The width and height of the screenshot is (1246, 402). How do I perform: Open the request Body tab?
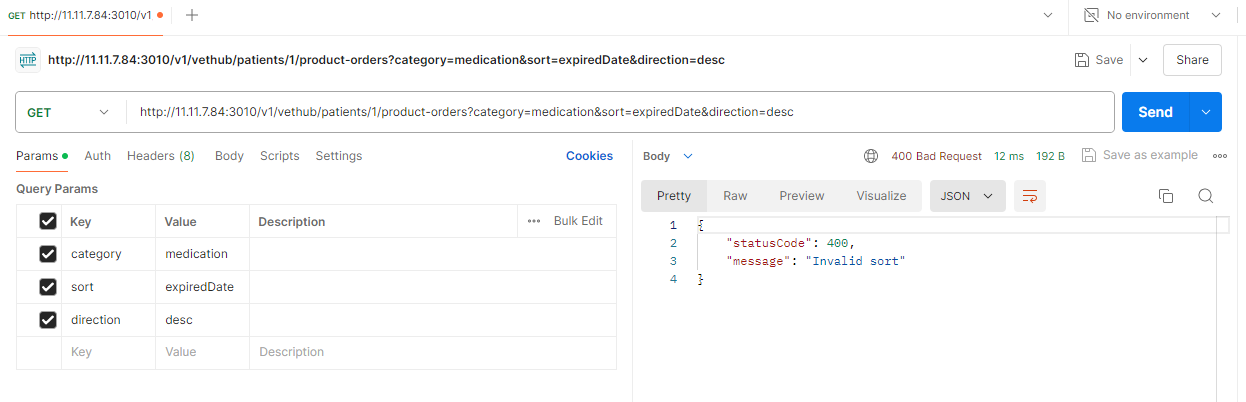(229, 156)
